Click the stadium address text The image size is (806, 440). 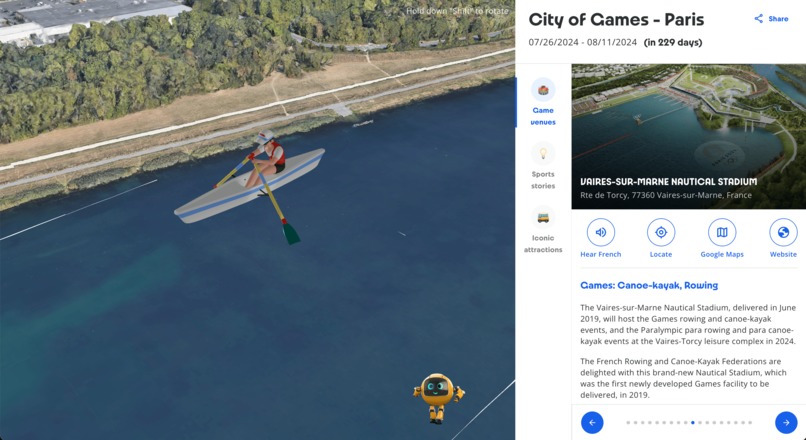(x=666, y=195)
